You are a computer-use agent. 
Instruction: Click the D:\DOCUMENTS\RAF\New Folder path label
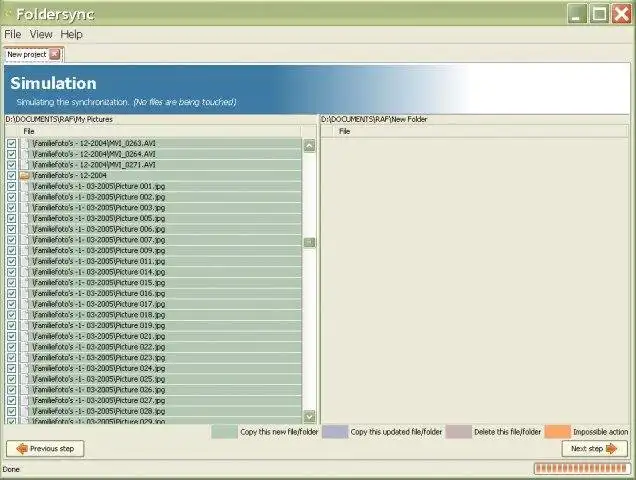pyautogui.click(x=374, y=119)
